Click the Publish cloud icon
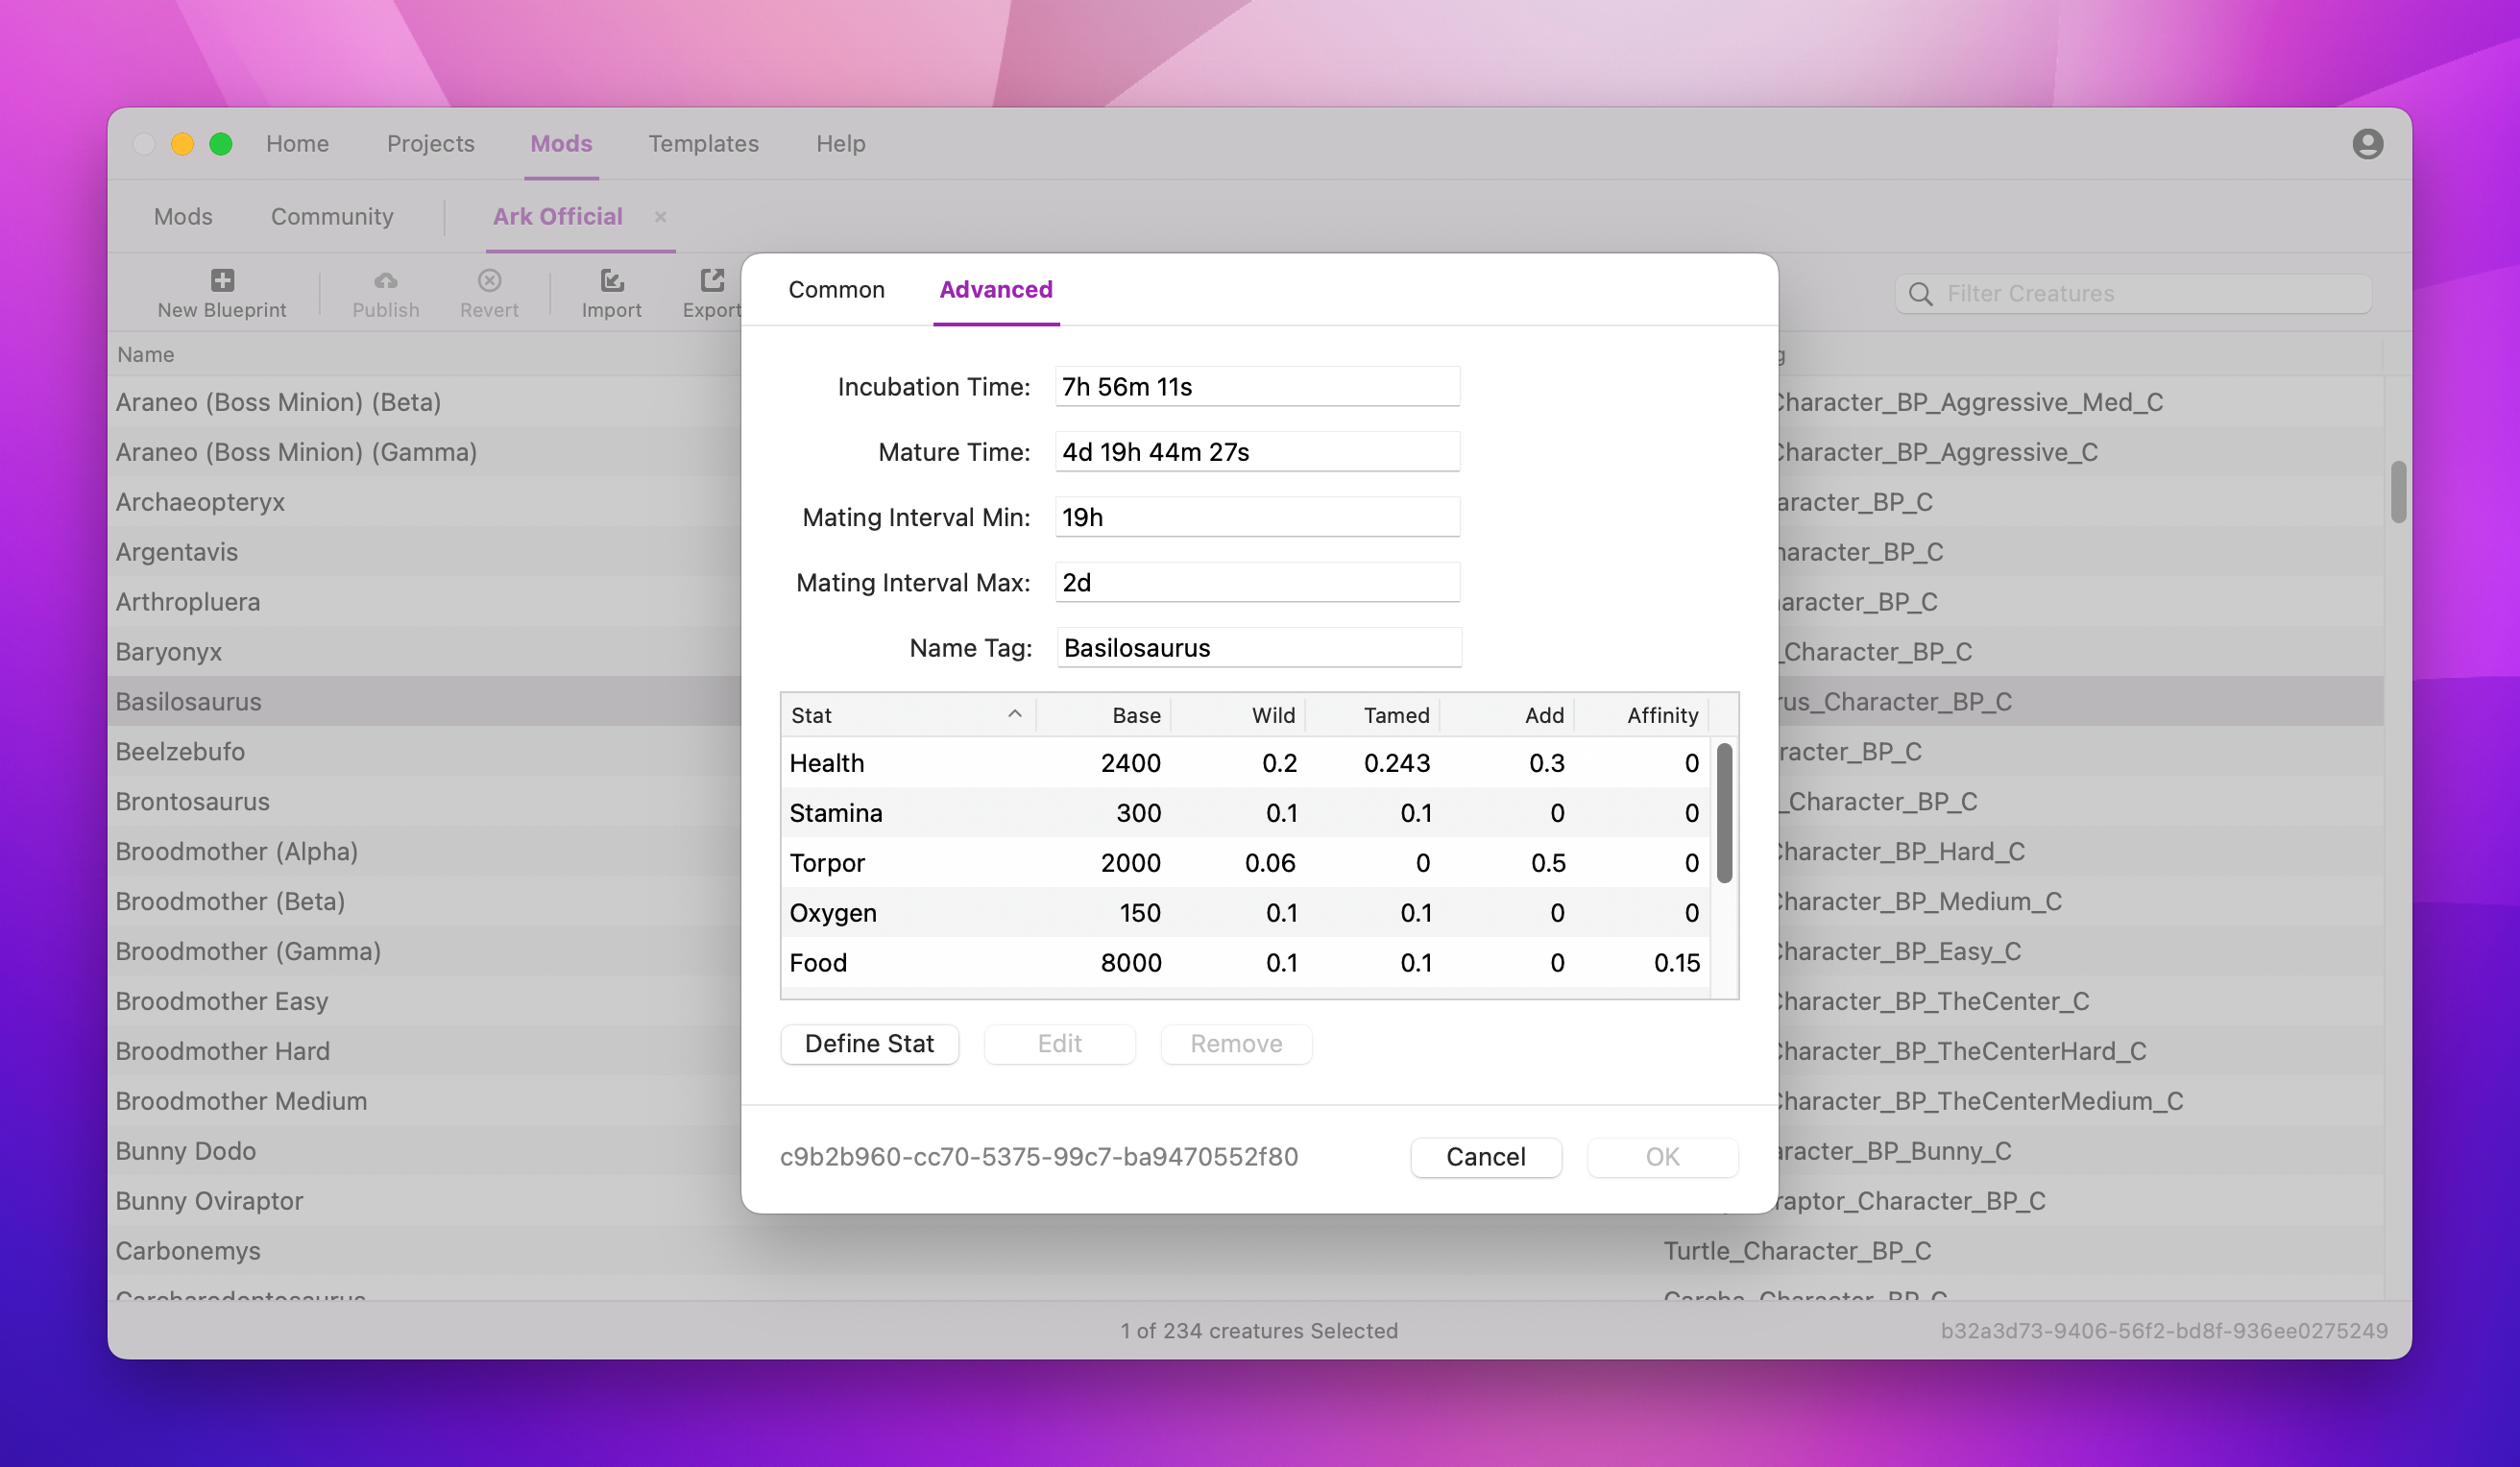 click(386, 280)
